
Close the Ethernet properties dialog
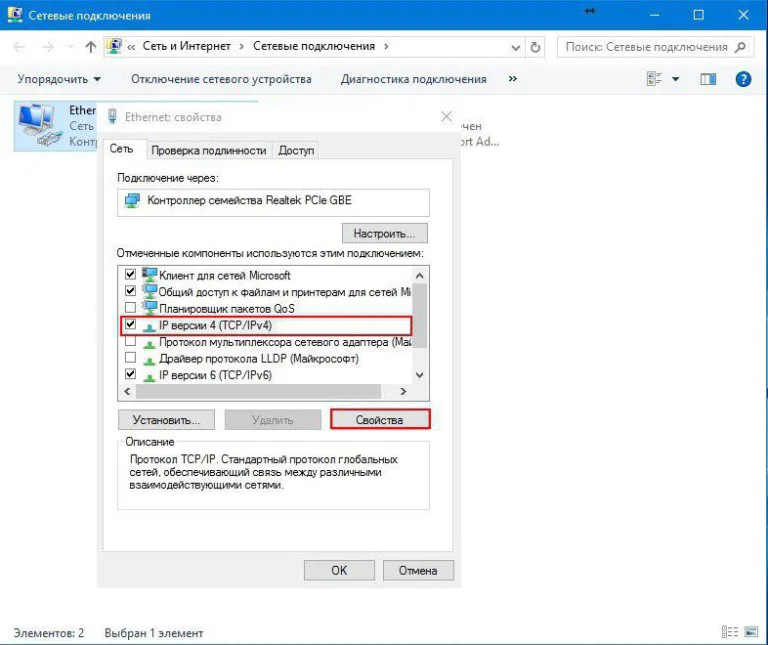(446, 117)
